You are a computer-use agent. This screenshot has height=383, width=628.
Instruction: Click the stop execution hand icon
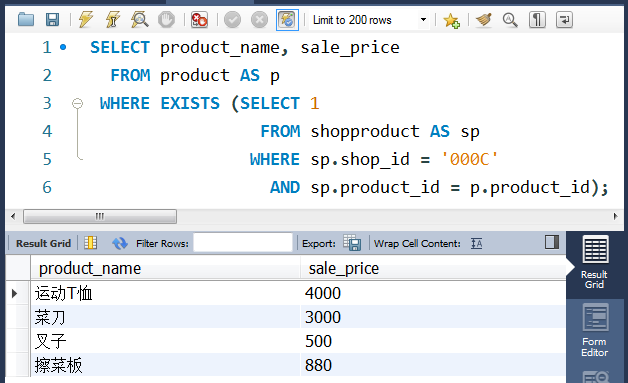[x=166, y=19]
